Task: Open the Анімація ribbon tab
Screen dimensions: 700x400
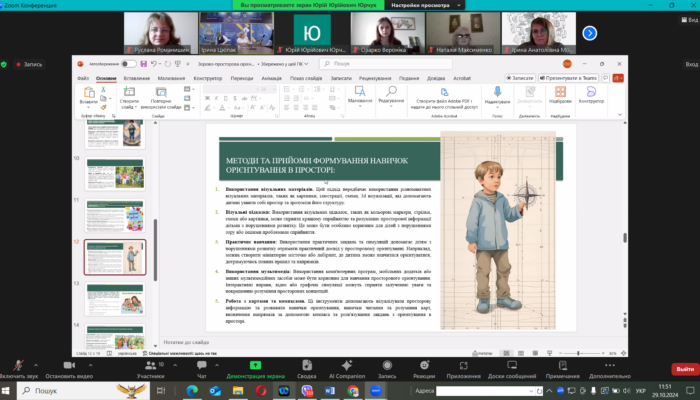Action: pyautogui.click(x=273, y=77)
